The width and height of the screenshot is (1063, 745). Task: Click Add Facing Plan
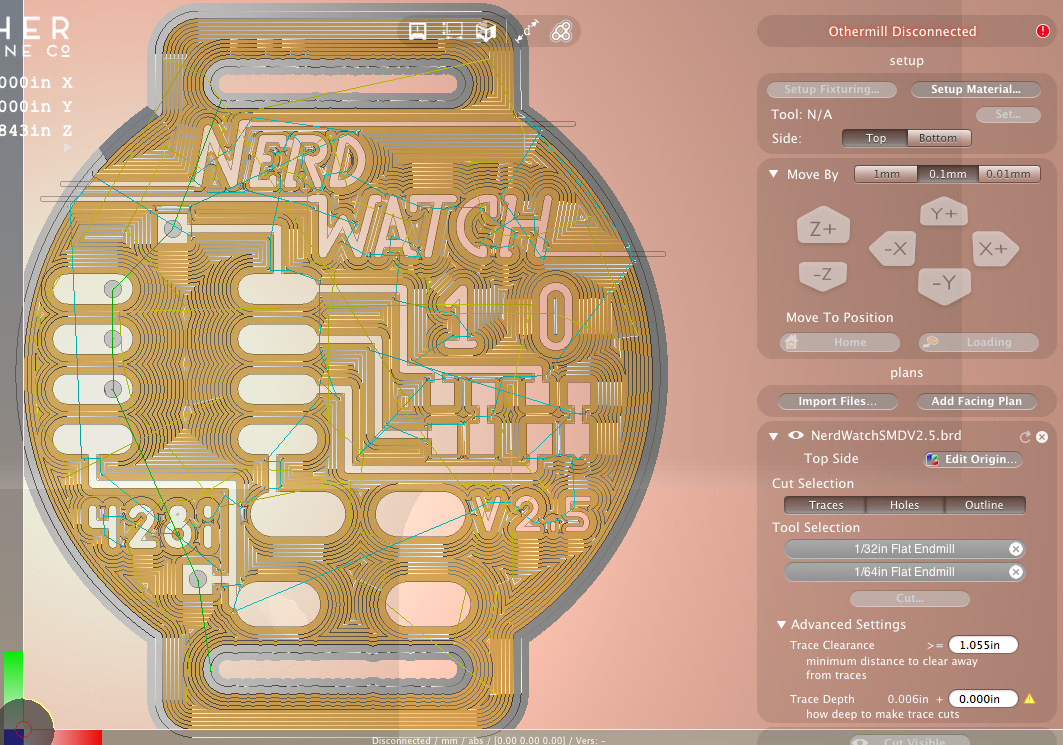tap(976, 401)
